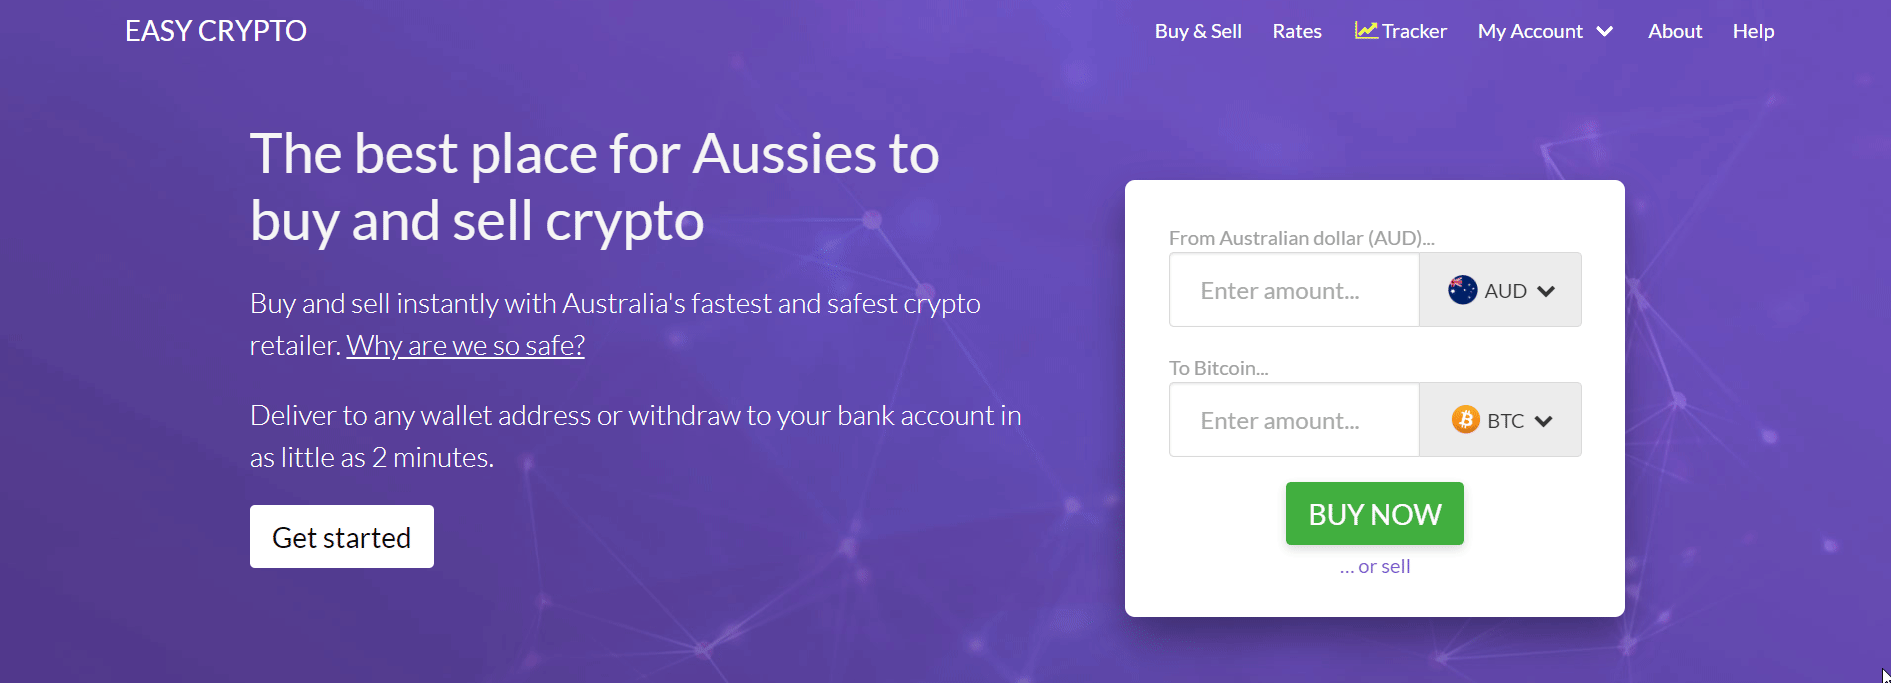1891x683 pixels.
Task: Click the green BUY NOW button
Action: point(1374,513)
